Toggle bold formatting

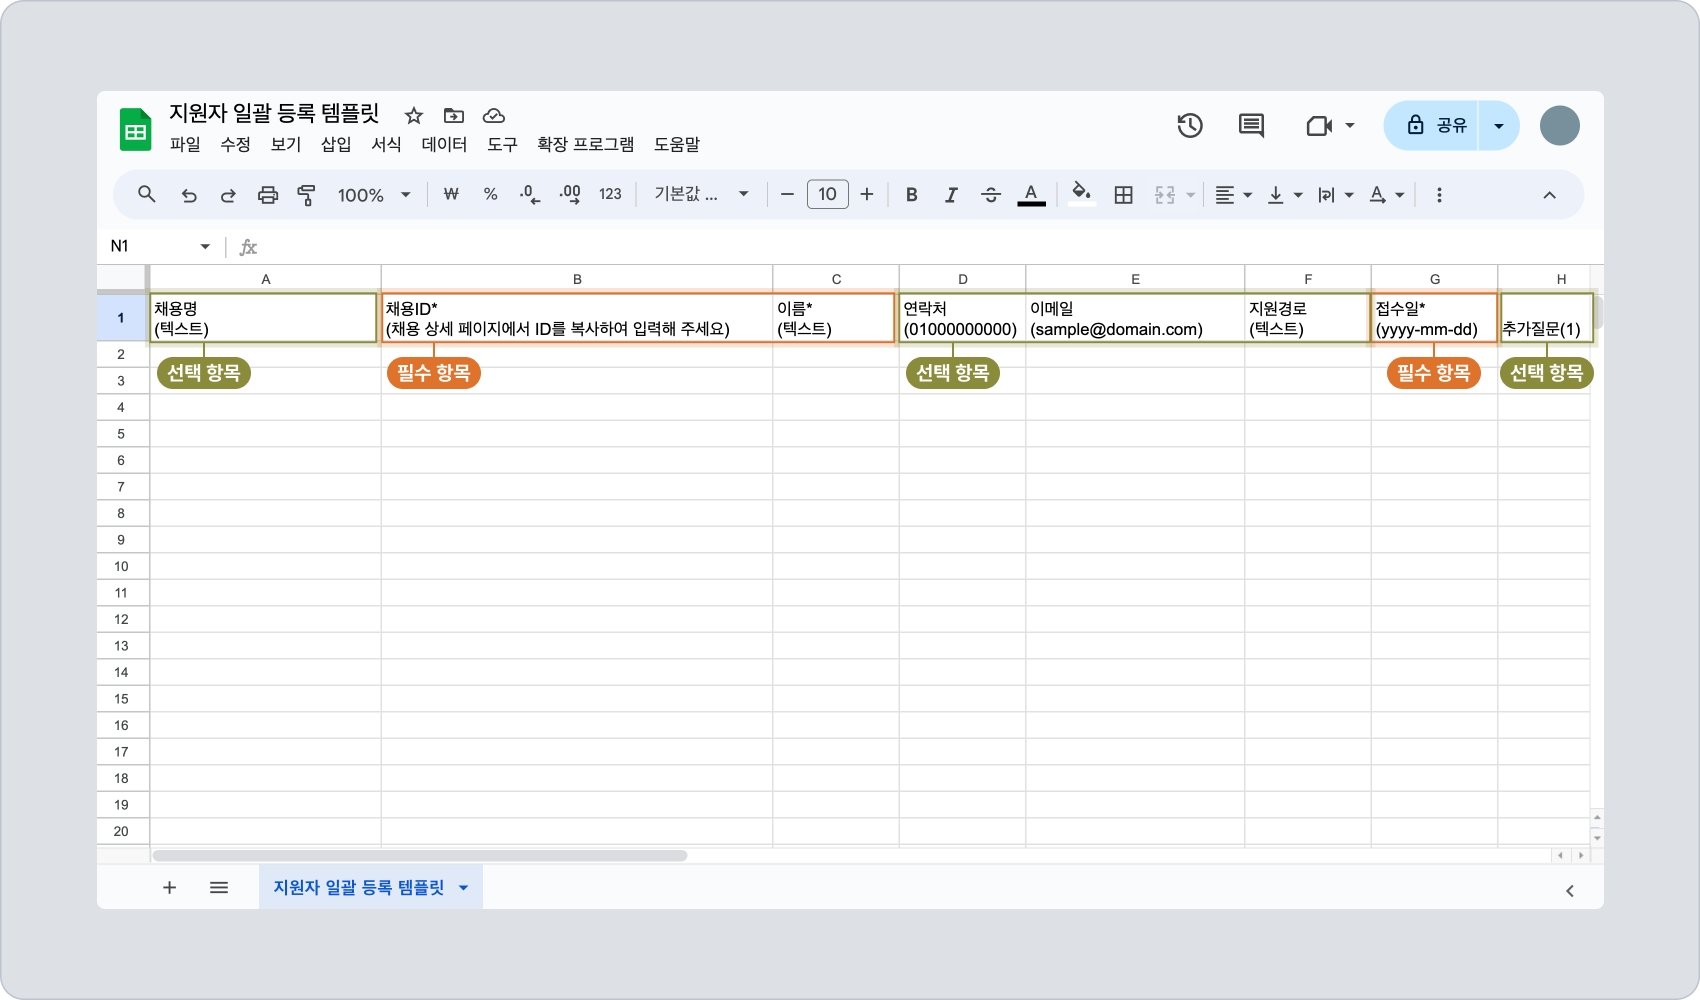911,195
